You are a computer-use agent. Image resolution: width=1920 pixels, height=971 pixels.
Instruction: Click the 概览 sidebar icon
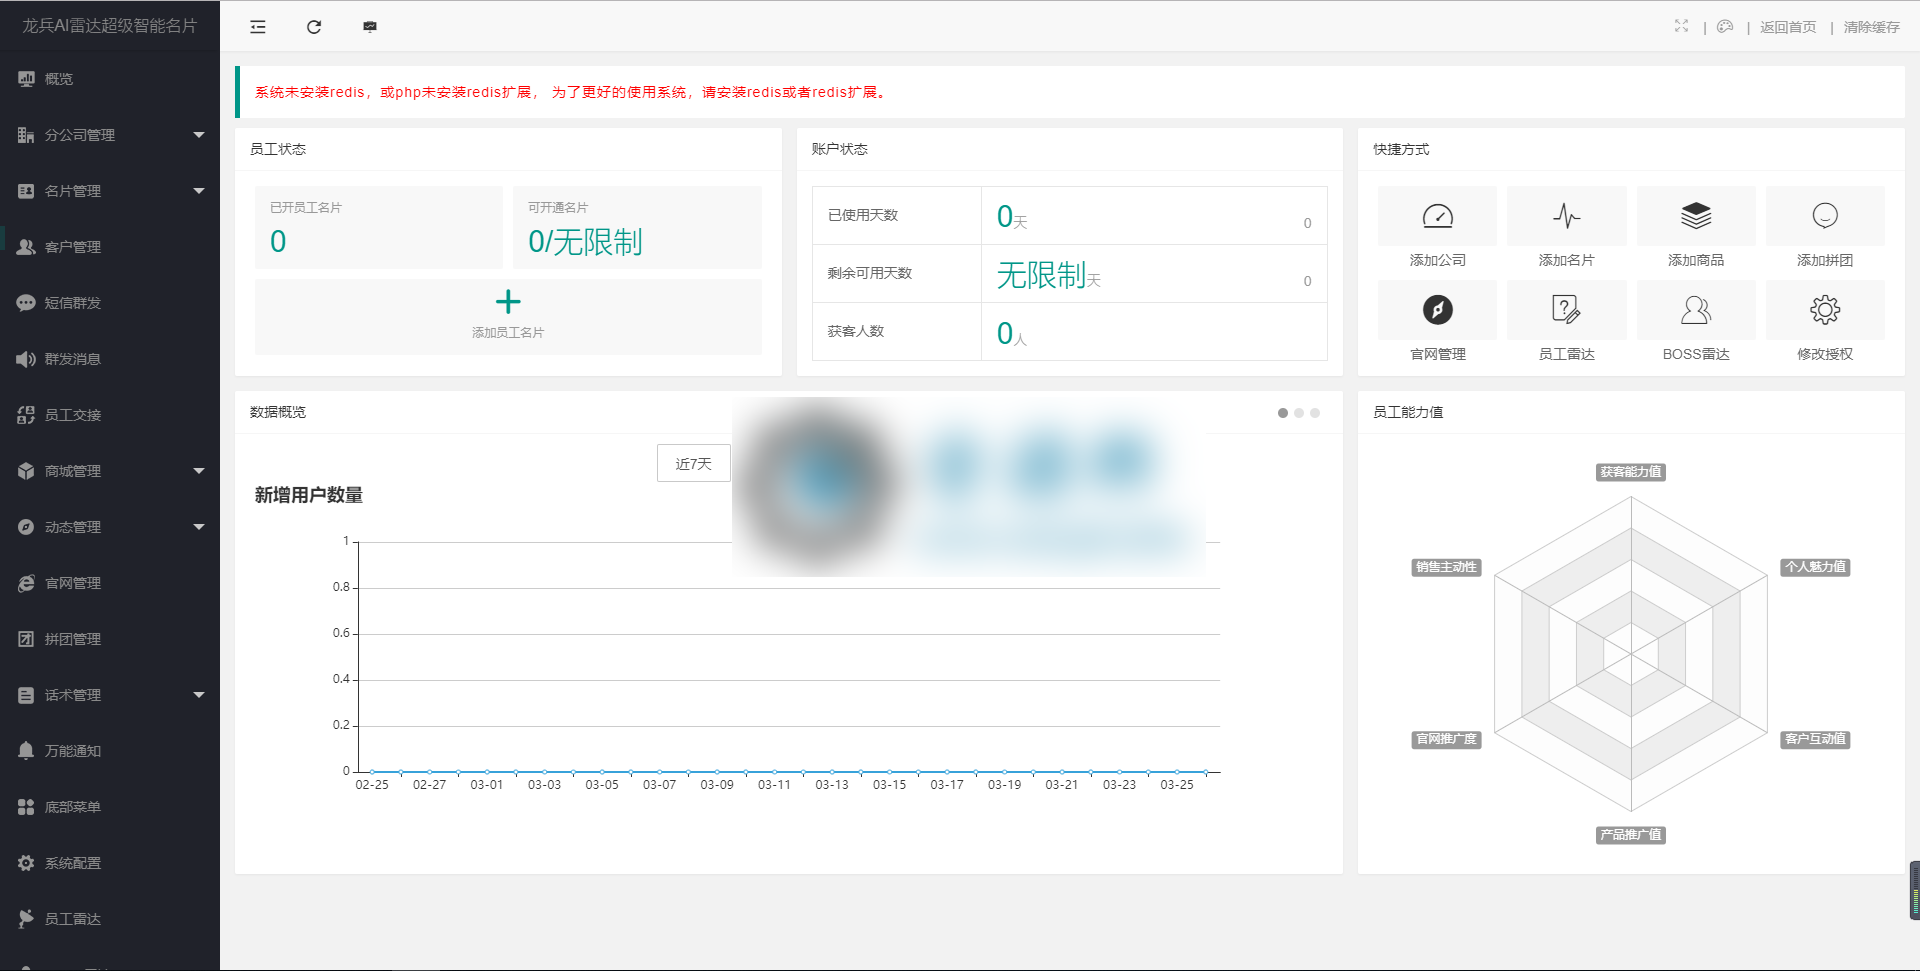click(26, 79)
